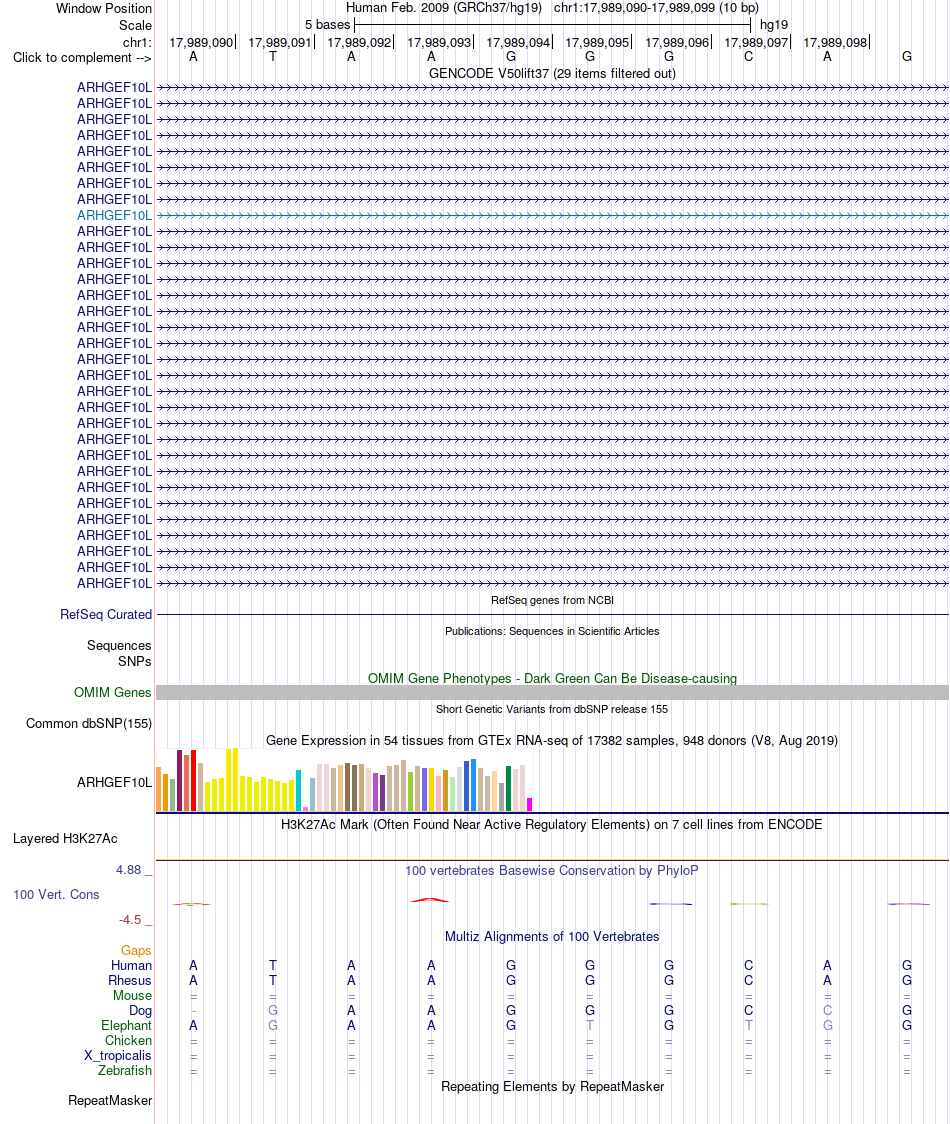950x1124 pixels.
Task: Click the SNPs publications track label
Action: tap(134, 662)
